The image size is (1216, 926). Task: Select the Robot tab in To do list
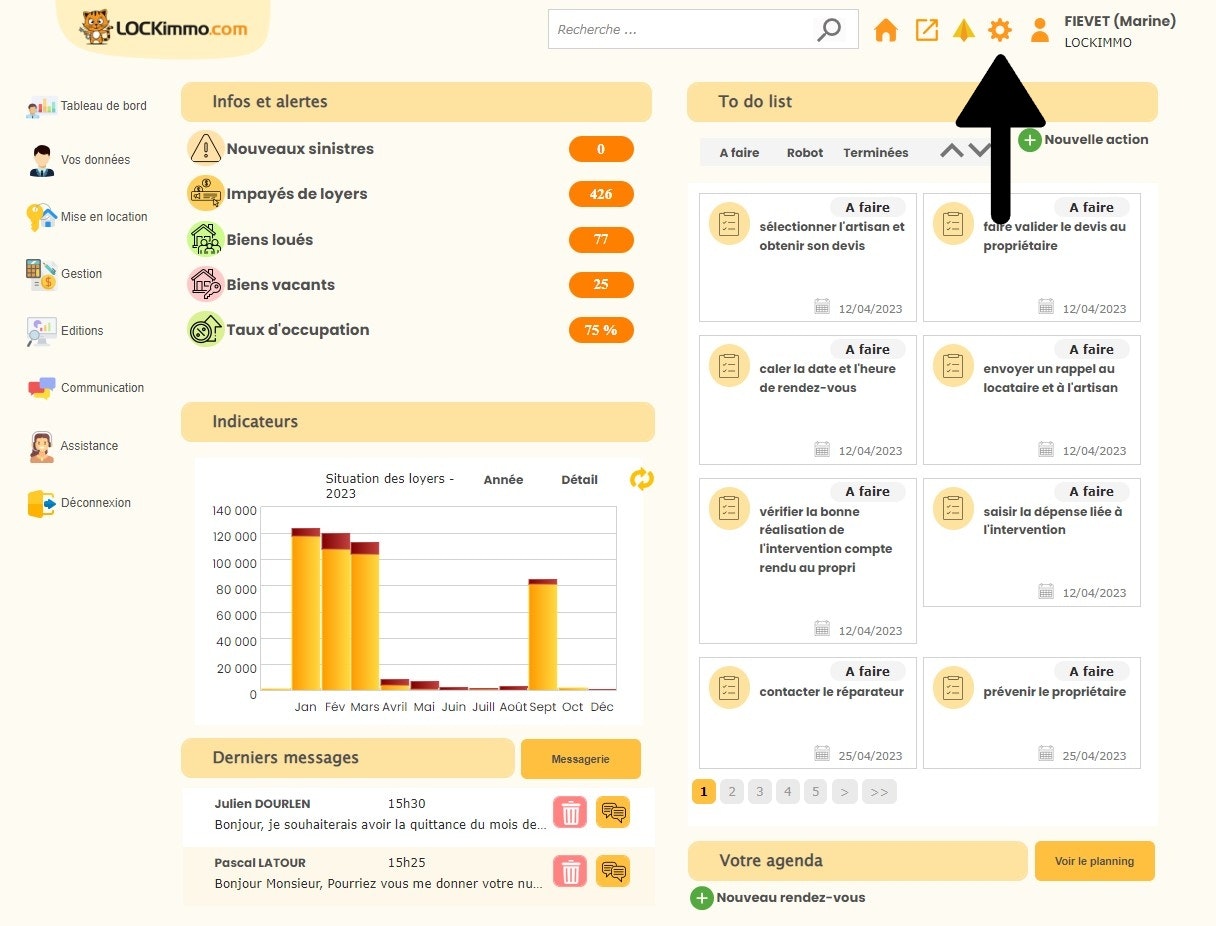pyautogui.click(x=804, y=153)
